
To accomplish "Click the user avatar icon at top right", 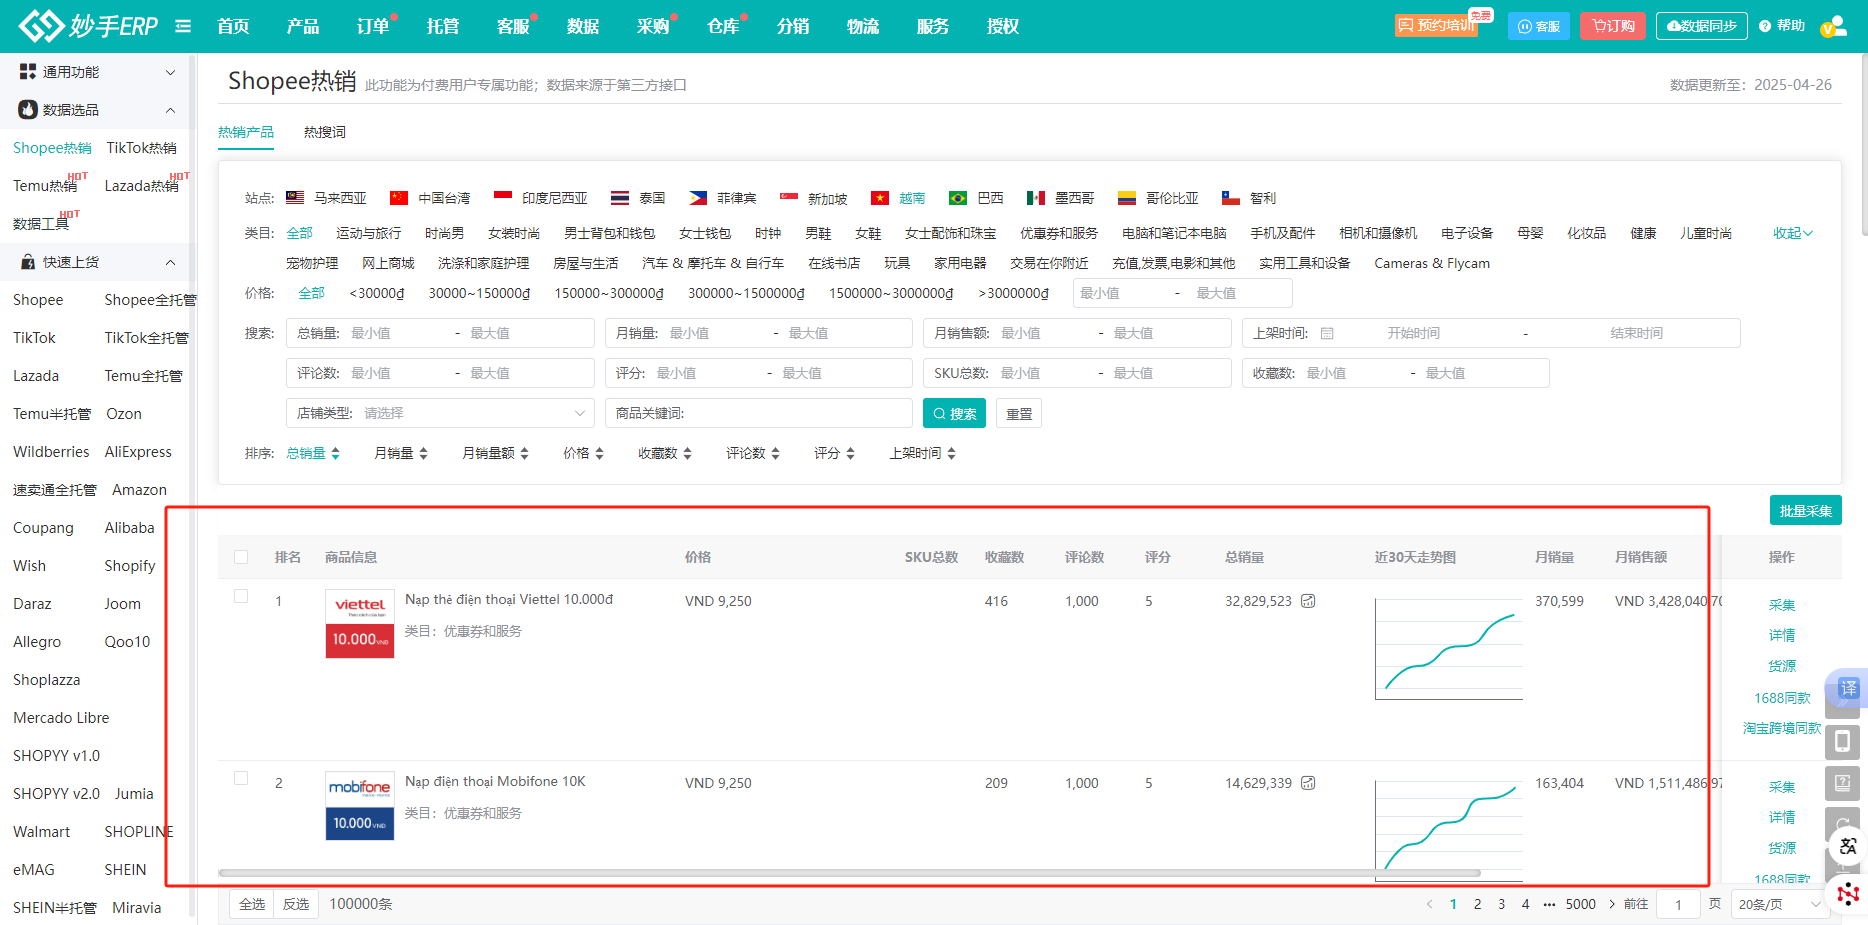I will pyautogui.click(x=1833, y=27).
